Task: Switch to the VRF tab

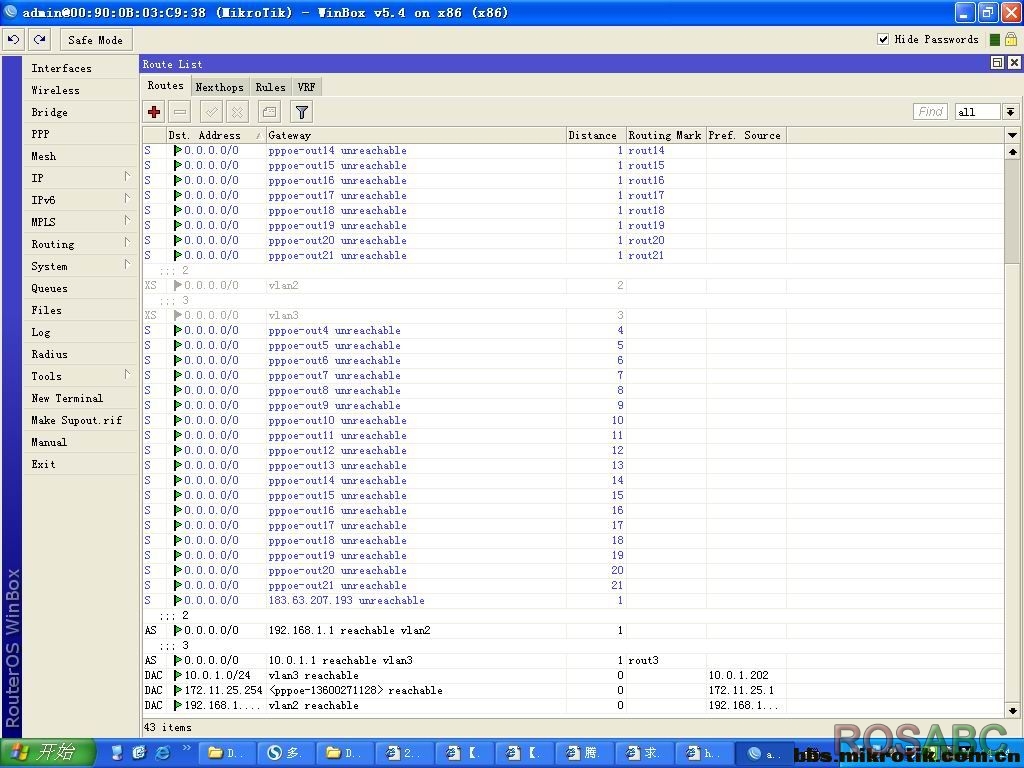Action: 306,87
